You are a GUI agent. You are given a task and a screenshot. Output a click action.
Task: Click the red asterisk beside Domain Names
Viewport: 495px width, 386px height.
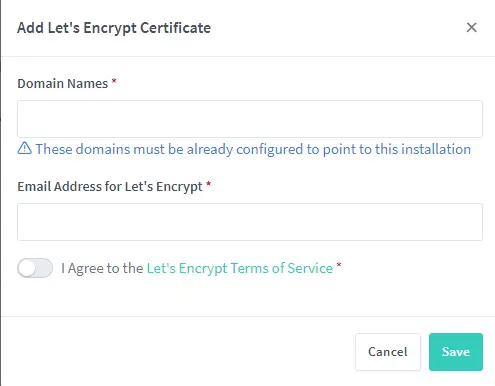tap(114, 81)
